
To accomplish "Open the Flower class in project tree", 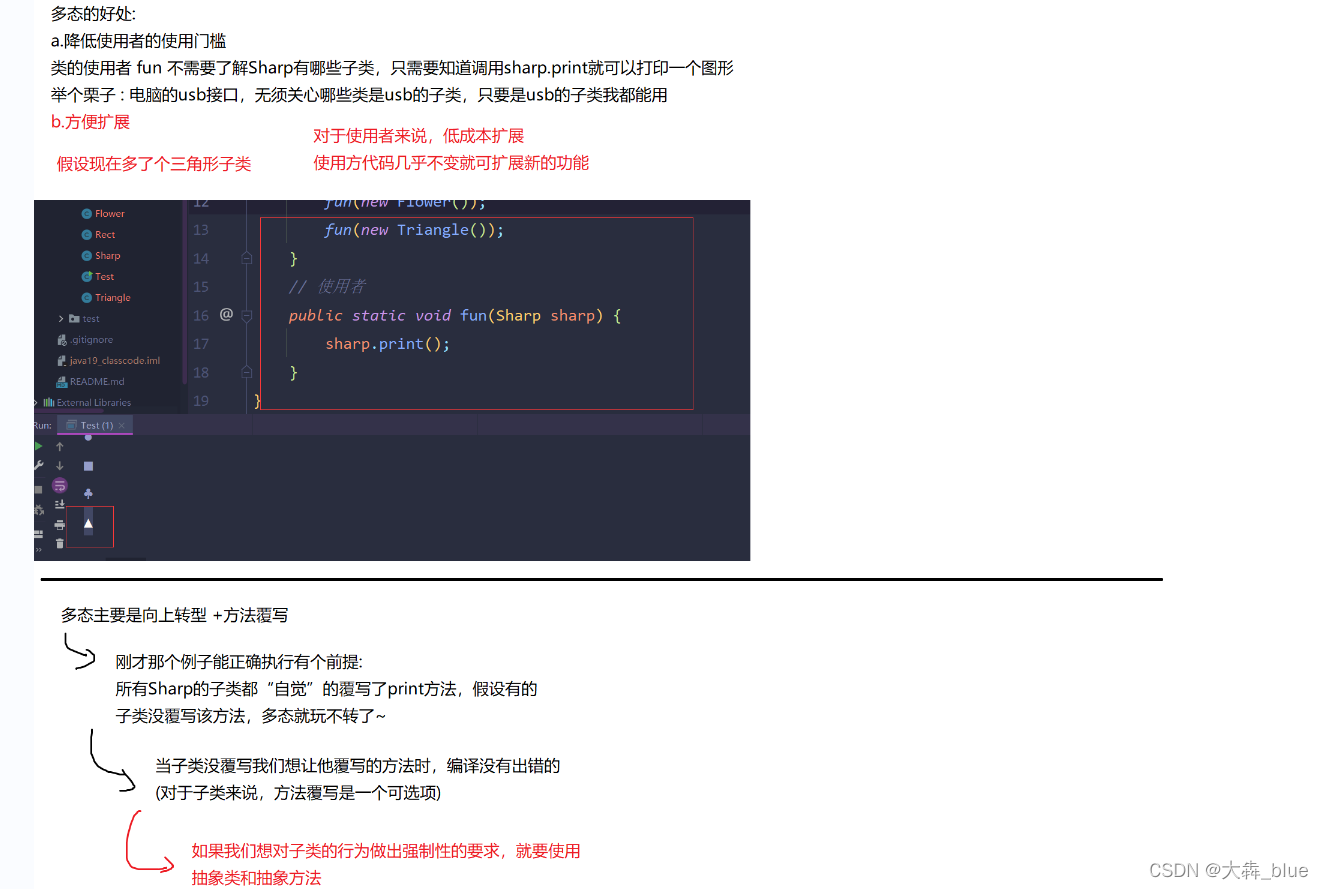I will [x=110, y=214].
